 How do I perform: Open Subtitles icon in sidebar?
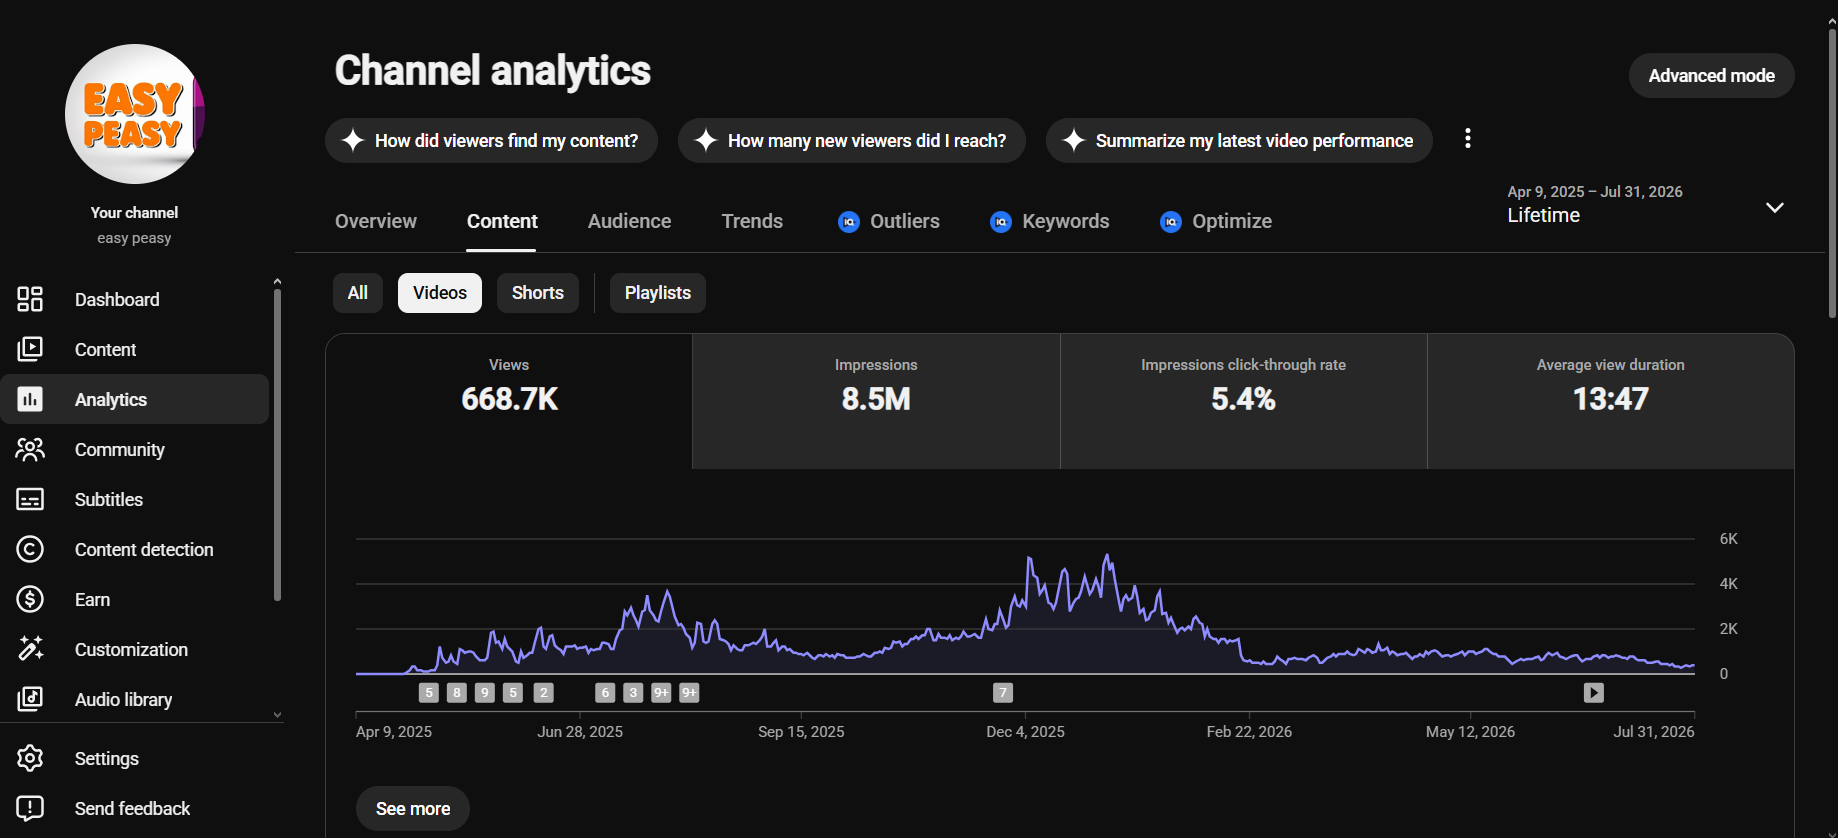30,499
